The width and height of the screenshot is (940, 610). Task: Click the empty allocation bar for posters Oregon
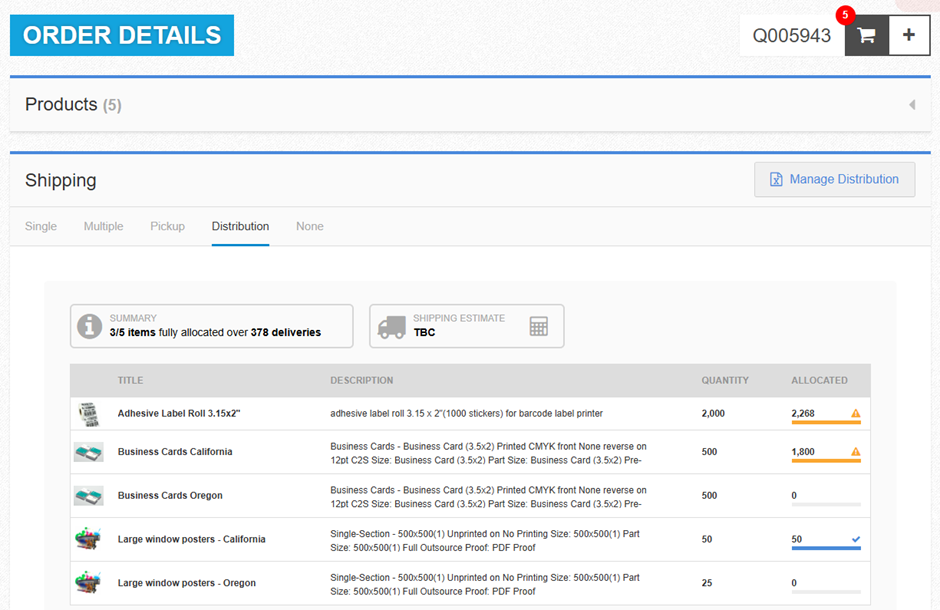point(826,592)
